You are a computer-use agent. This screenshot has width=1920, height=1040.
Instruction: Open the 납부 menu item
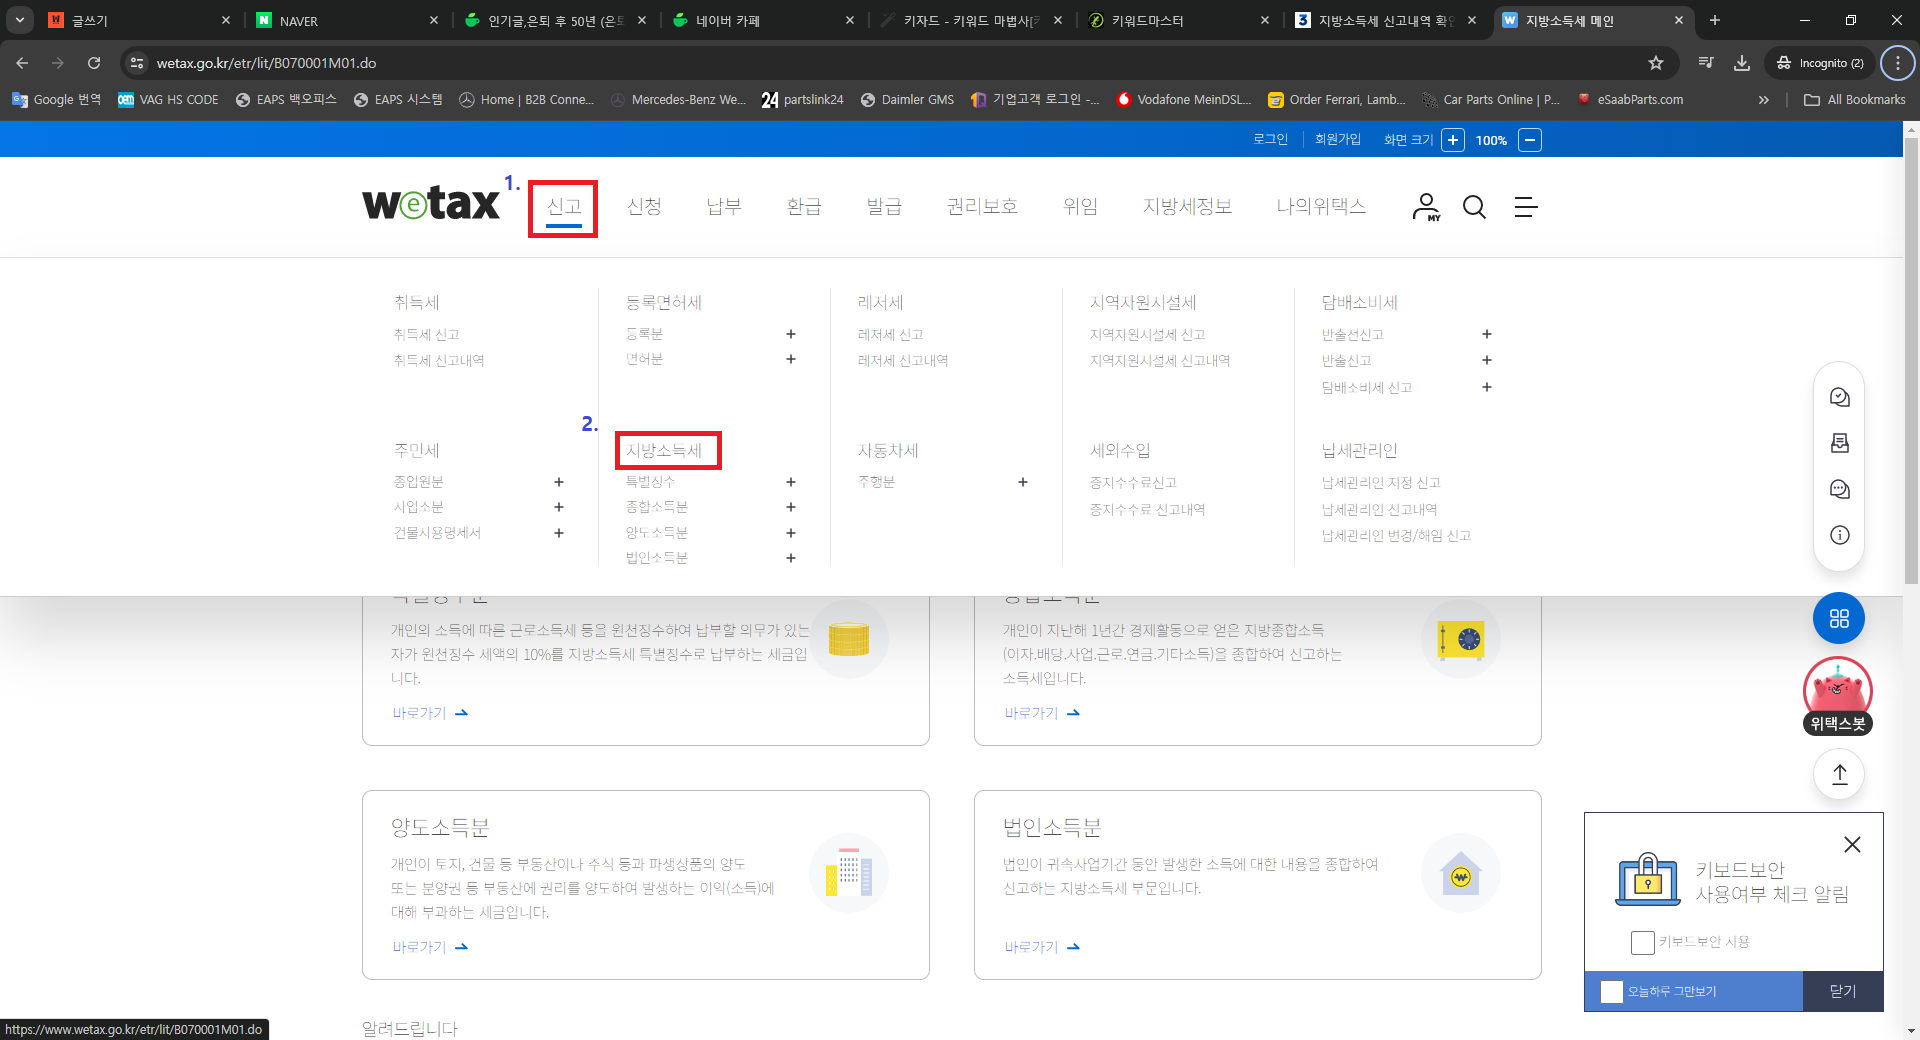click(x=723, y=206)
